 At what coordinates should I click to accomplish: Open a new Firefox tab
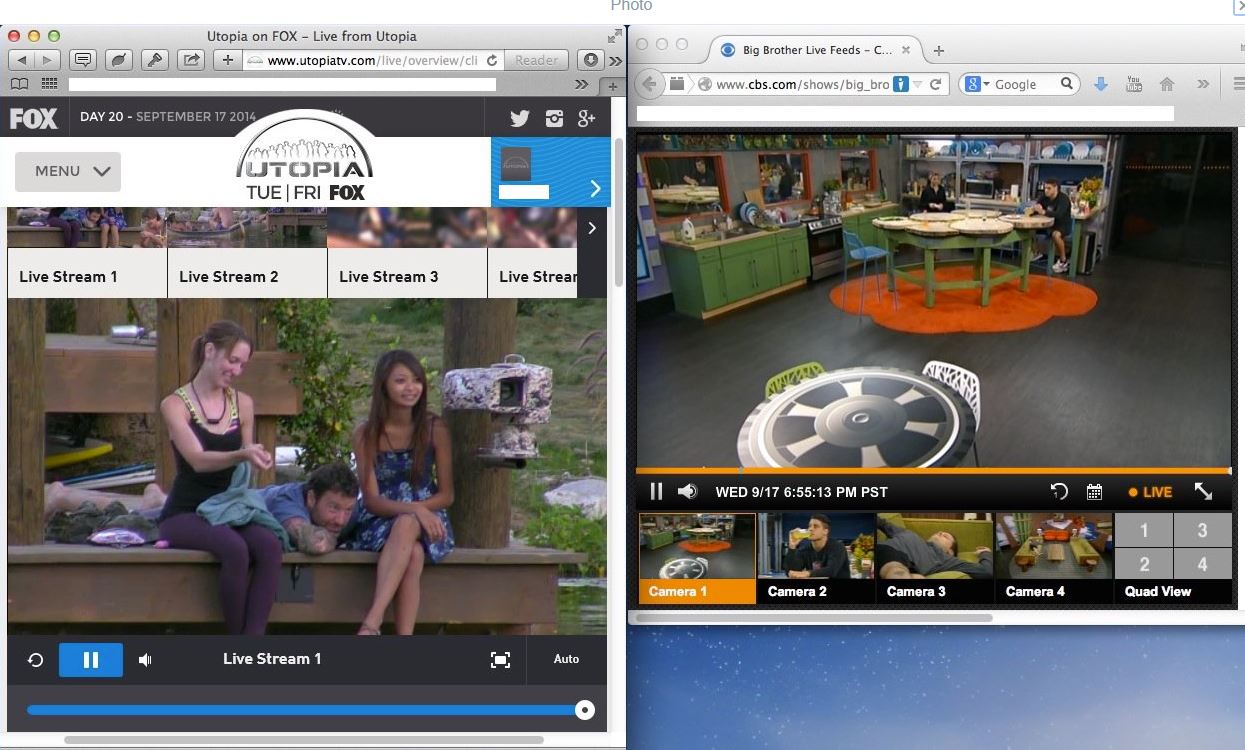pyautogui.click(x=938, y=50)
